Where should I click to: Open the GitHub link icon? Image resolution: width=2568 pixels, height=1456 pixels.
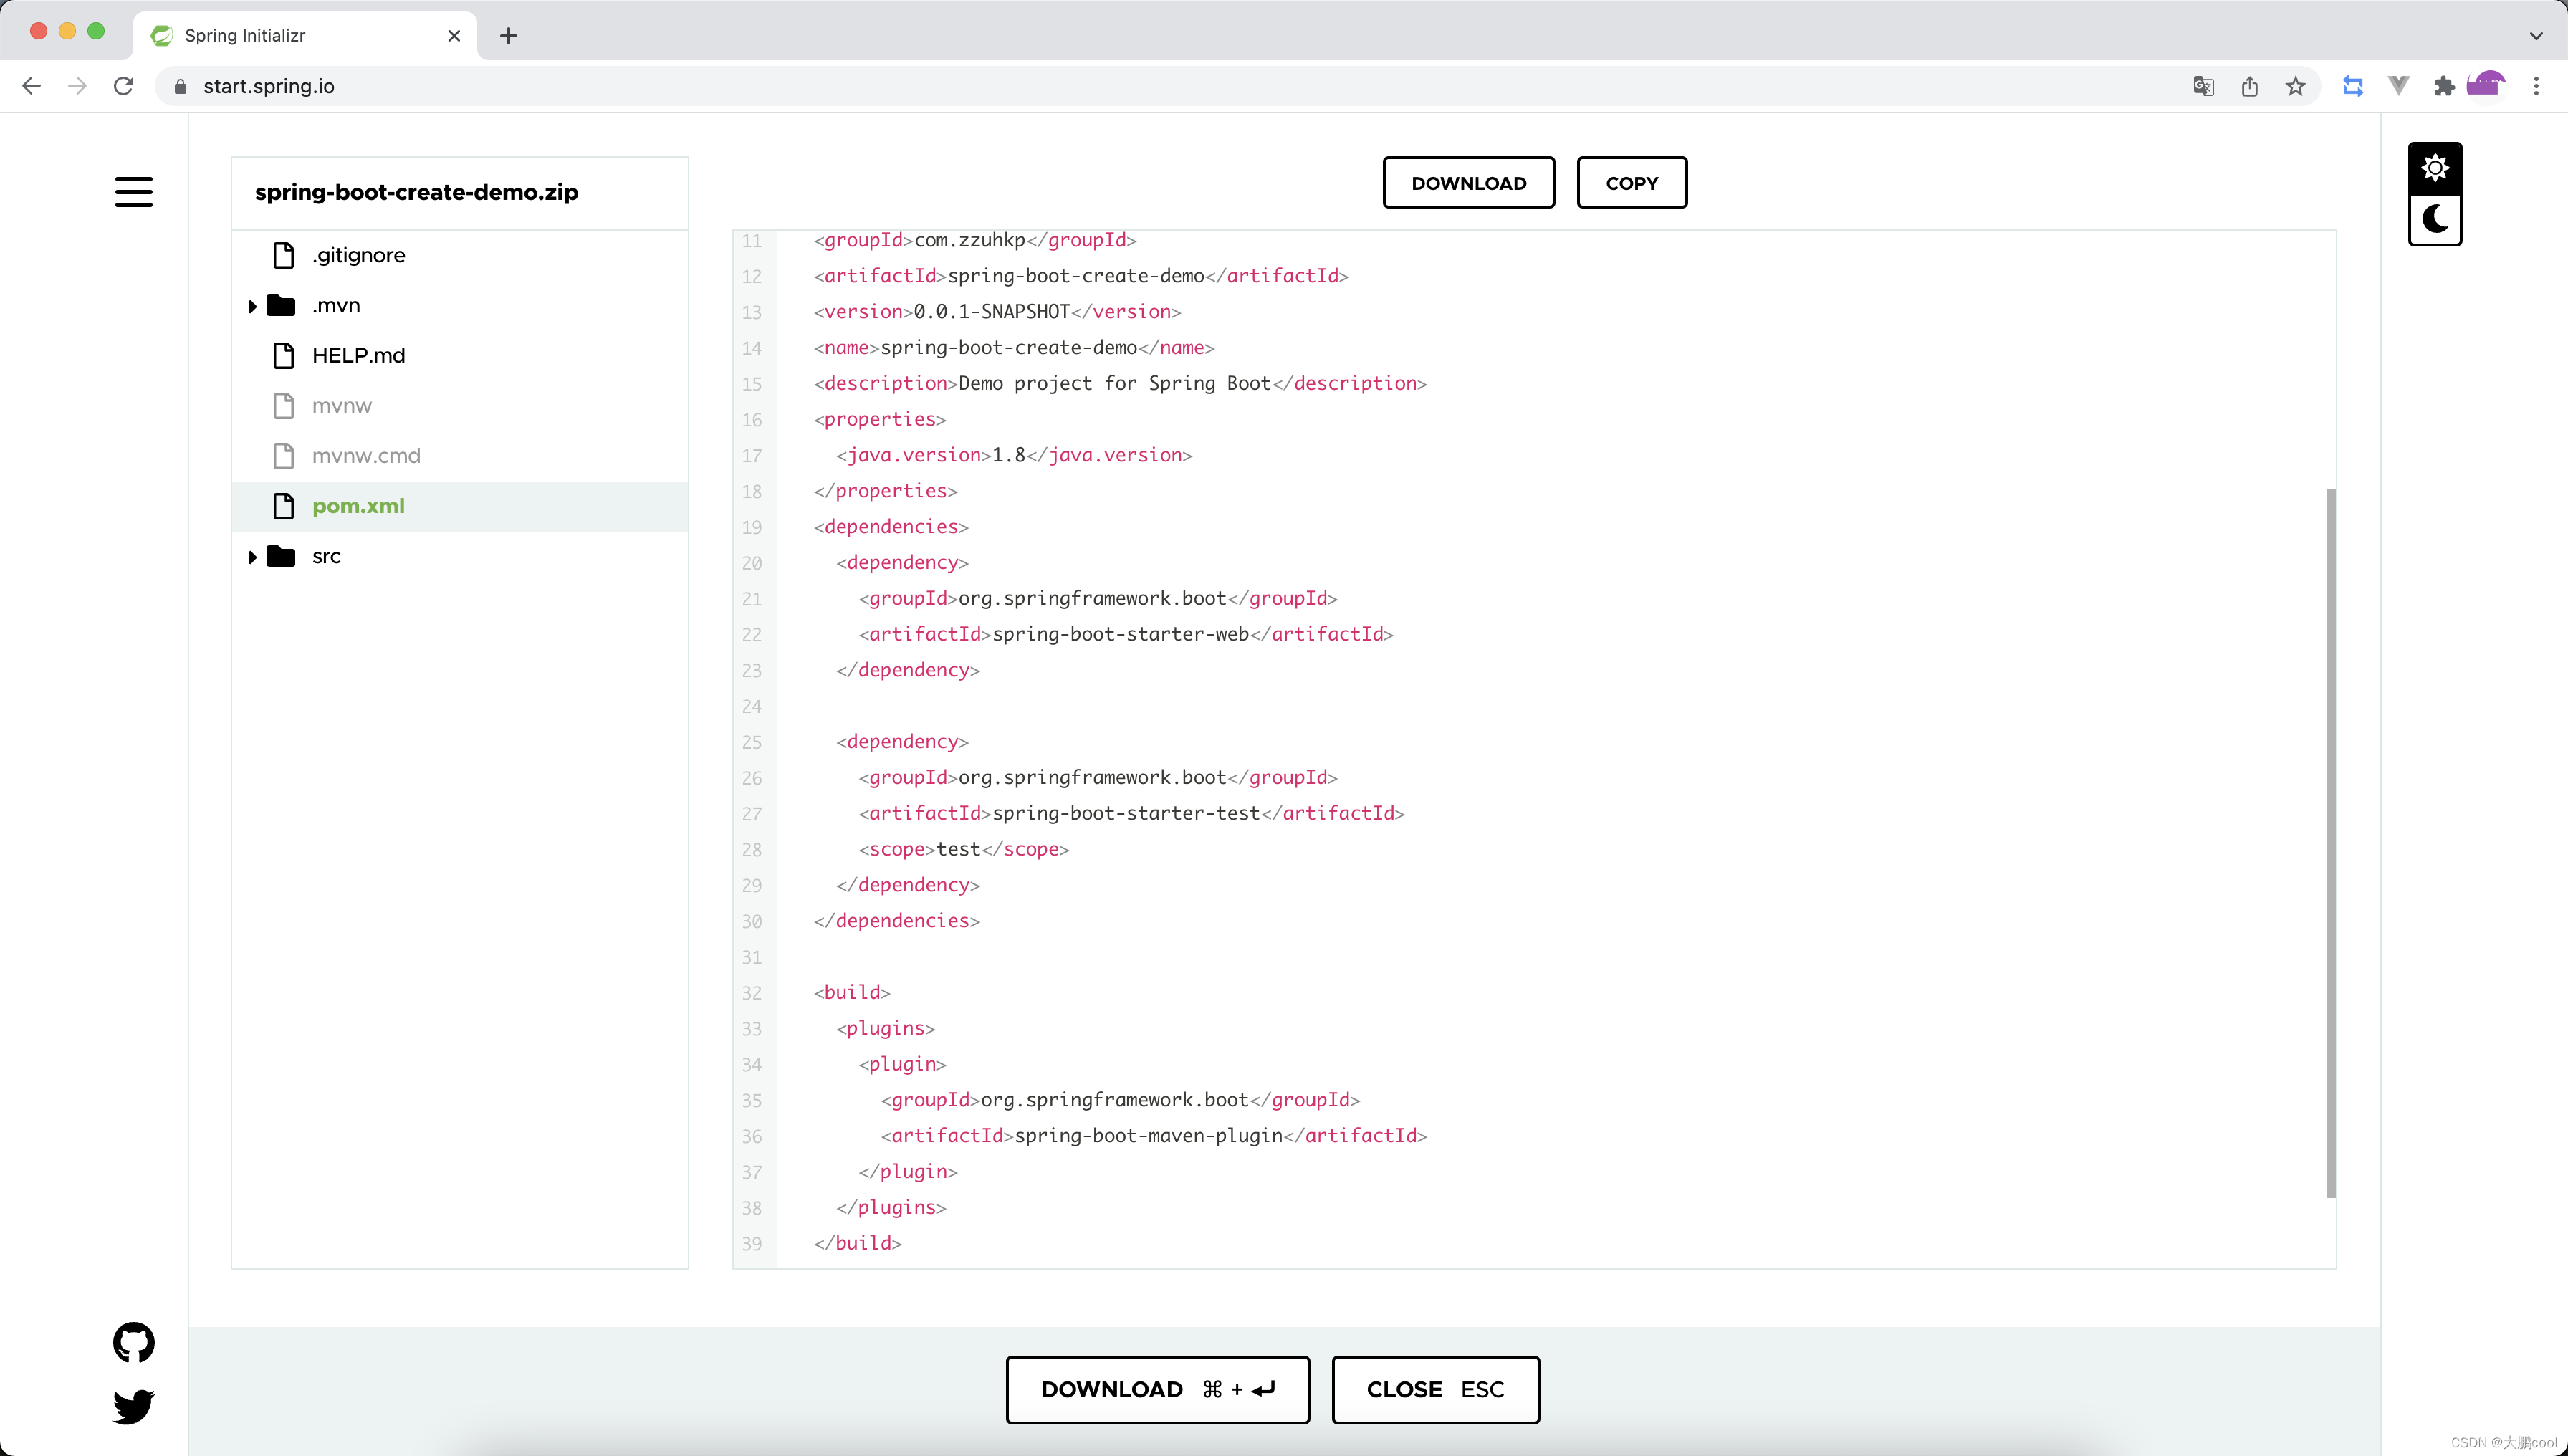[133, 1342]
